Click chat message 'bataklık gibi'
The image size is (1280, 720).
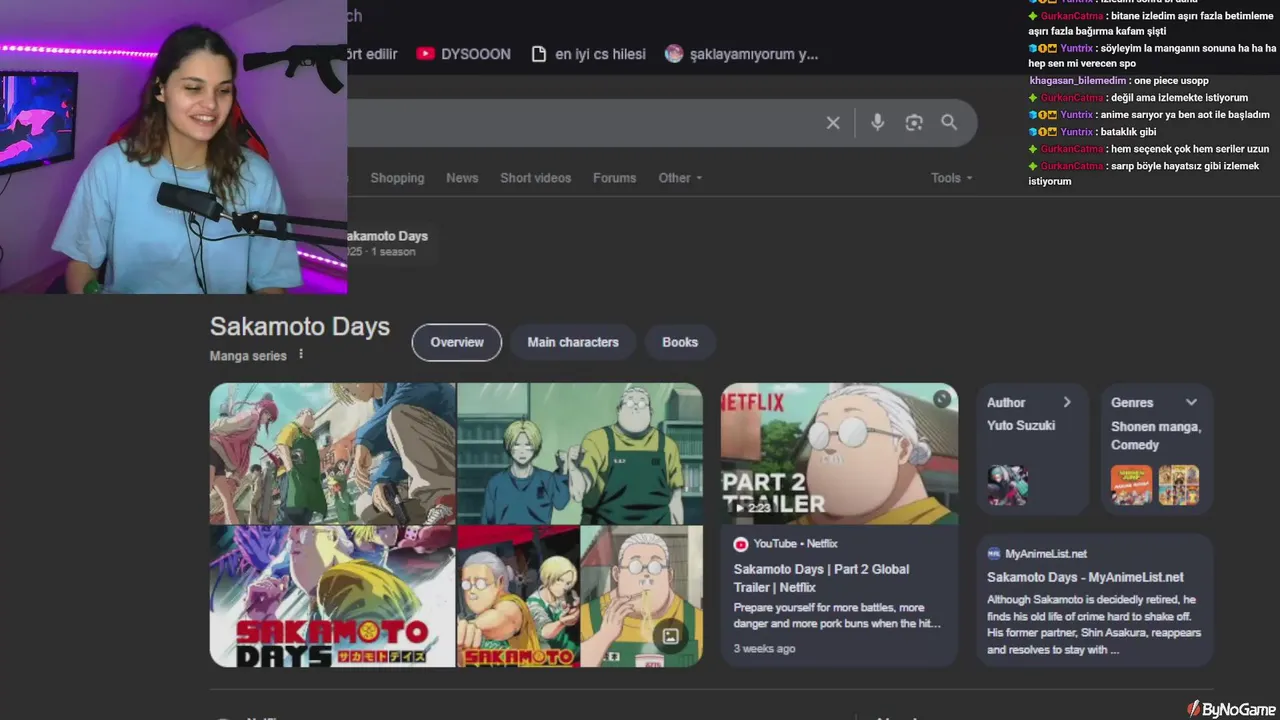pos(1128,132)
